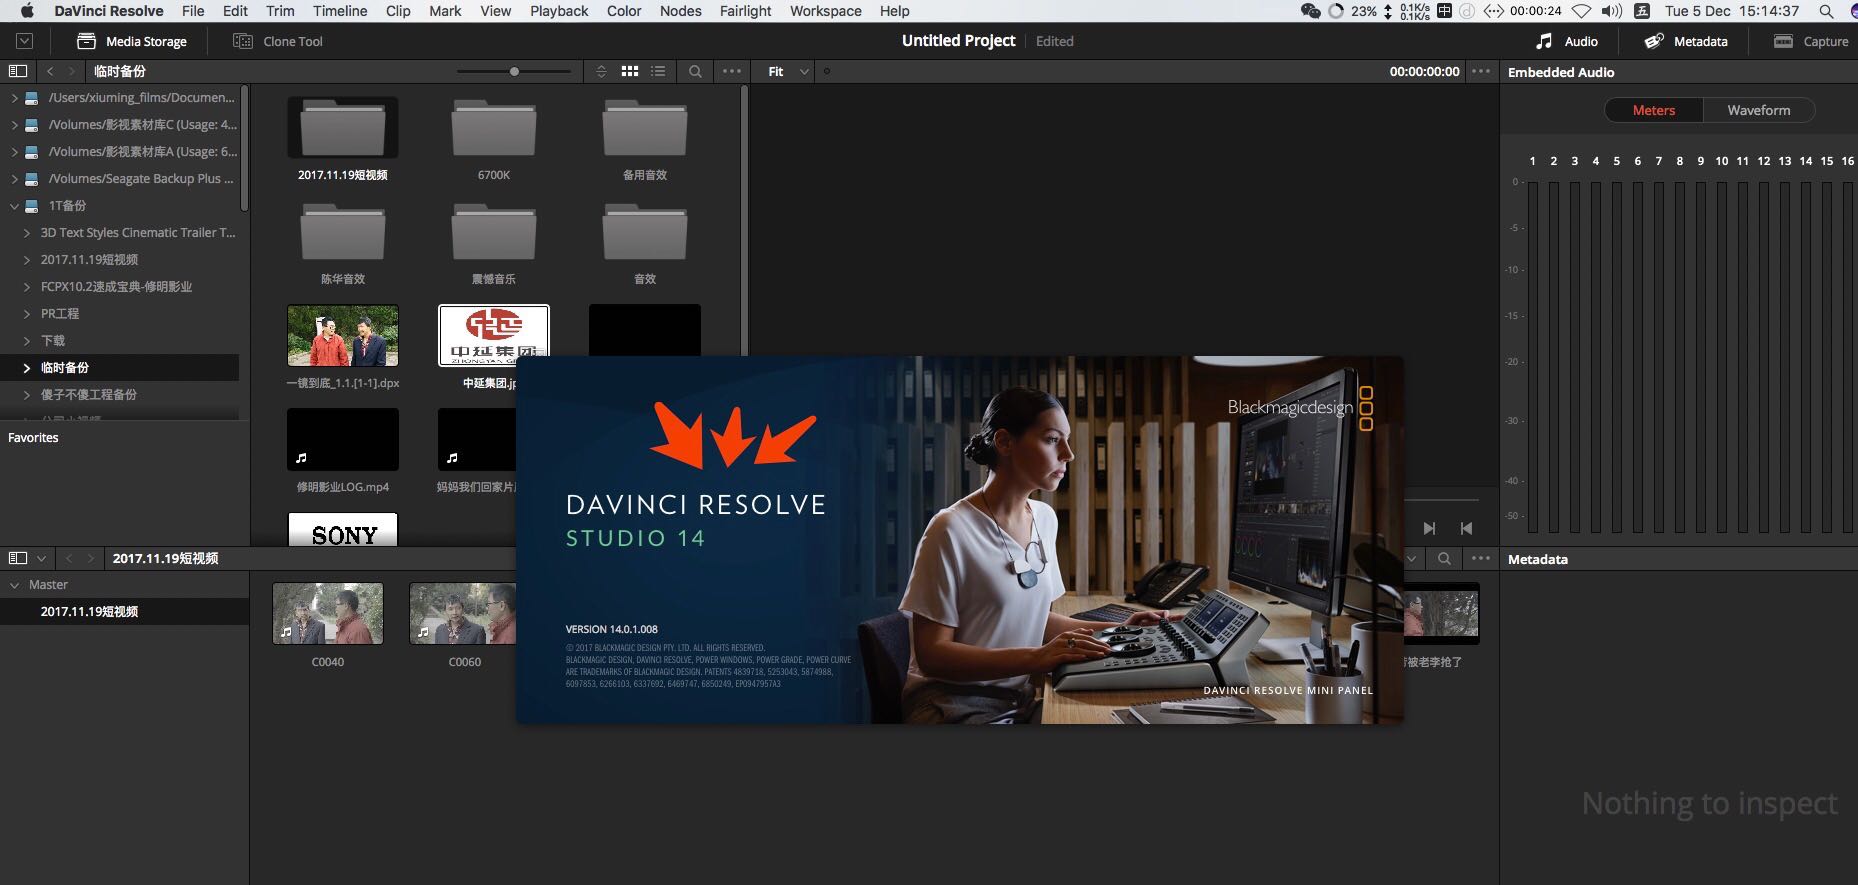1858x885 pixels.
Task: Toggle the Metadata panel from the top toolbar
Action: [x=1686, y=41]
